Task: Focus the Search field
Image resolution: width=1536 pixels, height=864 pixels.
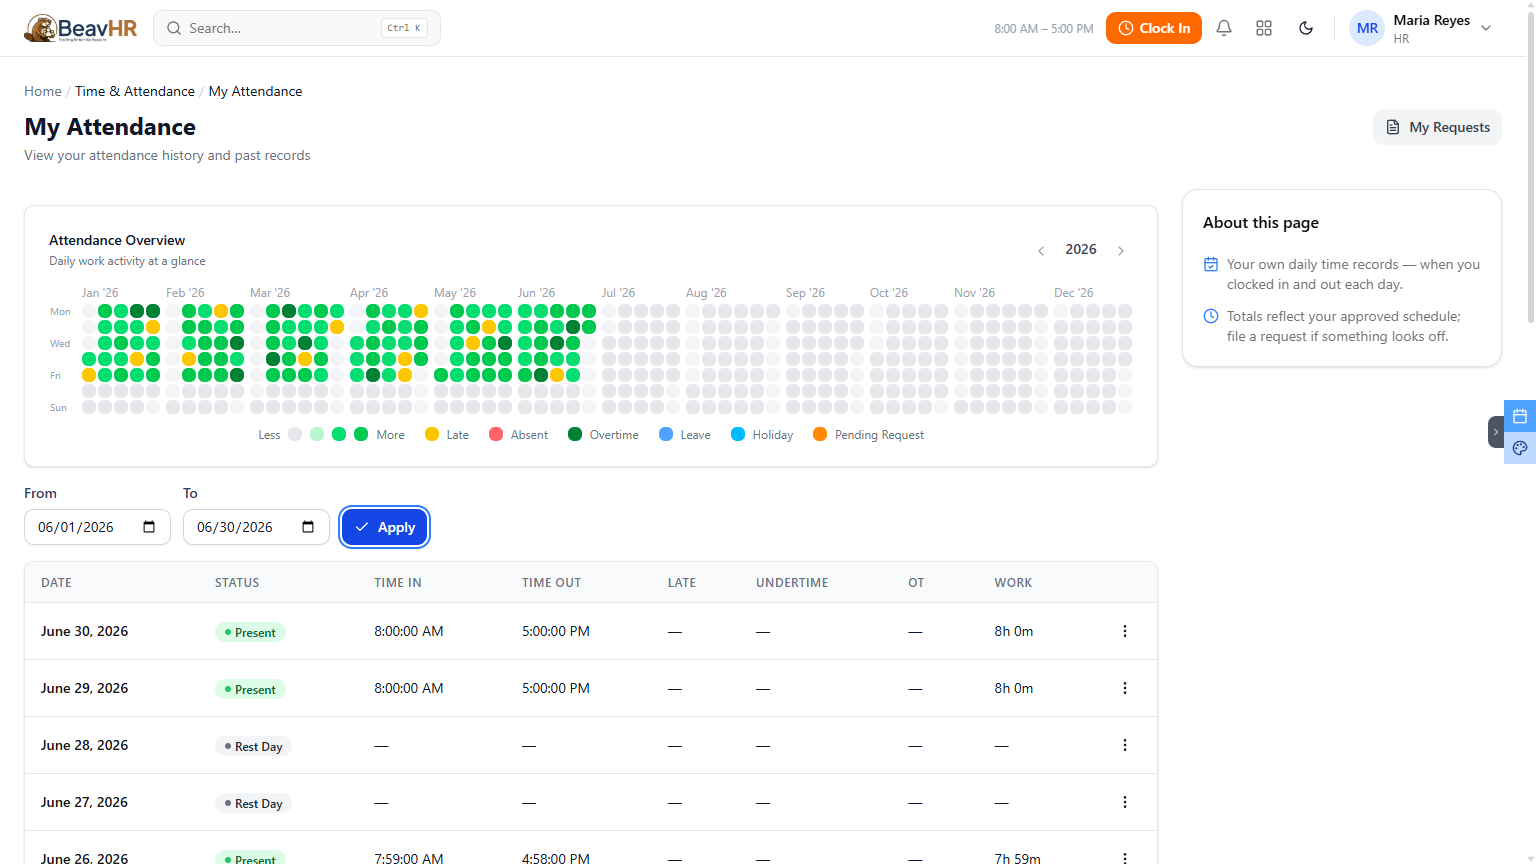Action: coord(297,28)
